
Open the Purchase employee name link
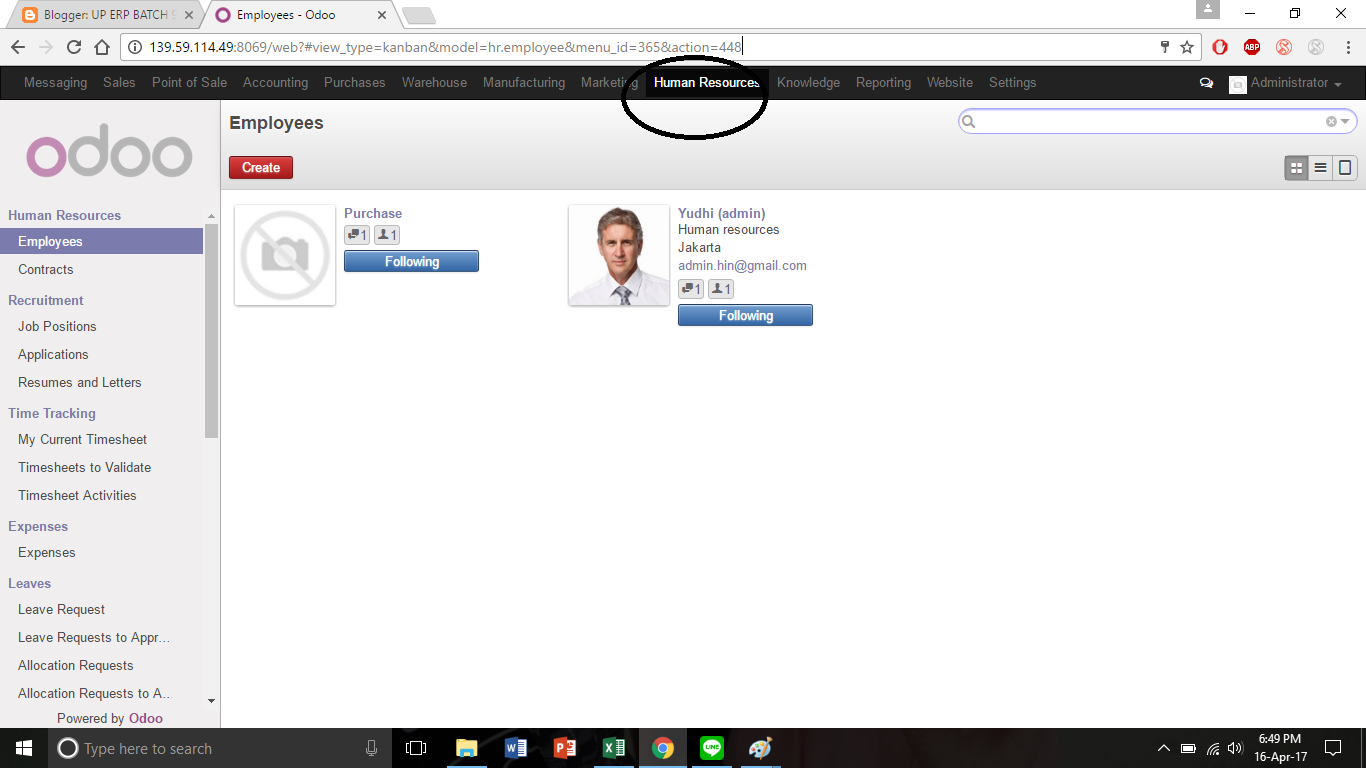(373, 213)
